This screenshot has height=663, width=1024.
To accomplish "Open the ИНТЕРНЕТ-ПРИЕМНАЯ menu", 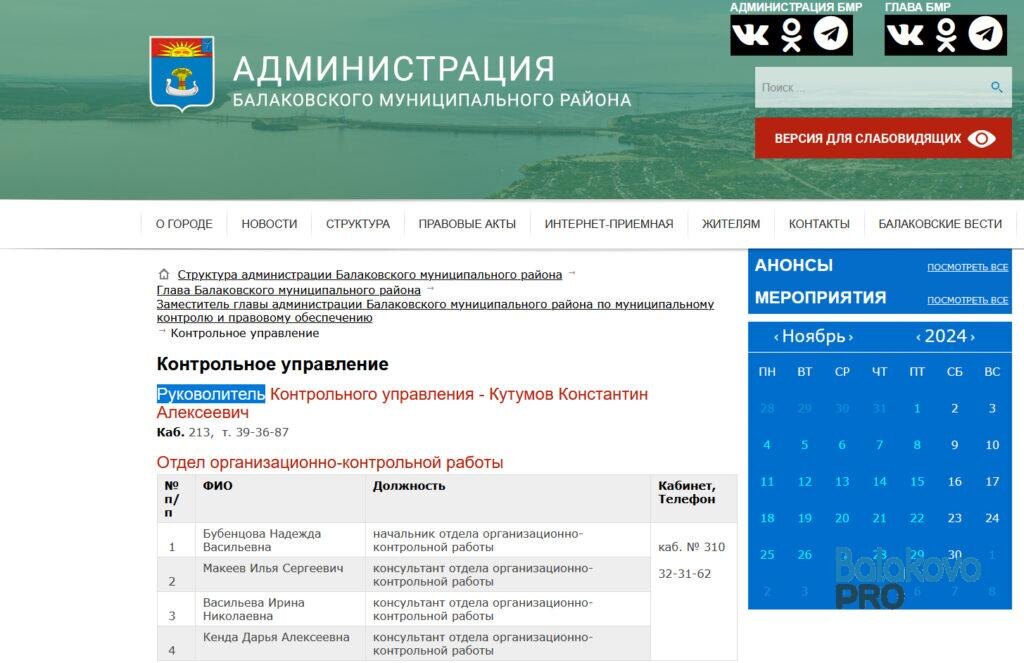I will pyautogui.click(x=609, y=224).
